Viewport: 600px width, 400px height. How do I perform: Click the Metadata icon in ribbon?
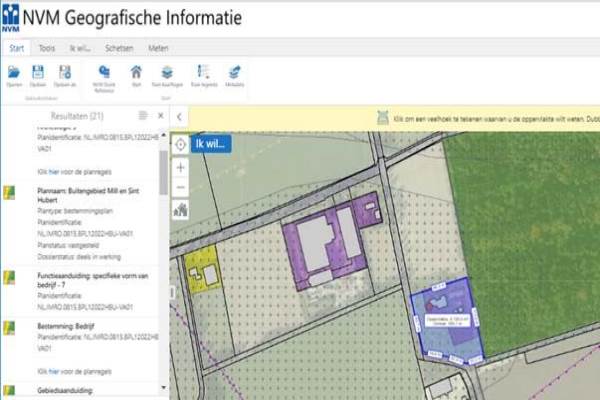click(235, 72)
